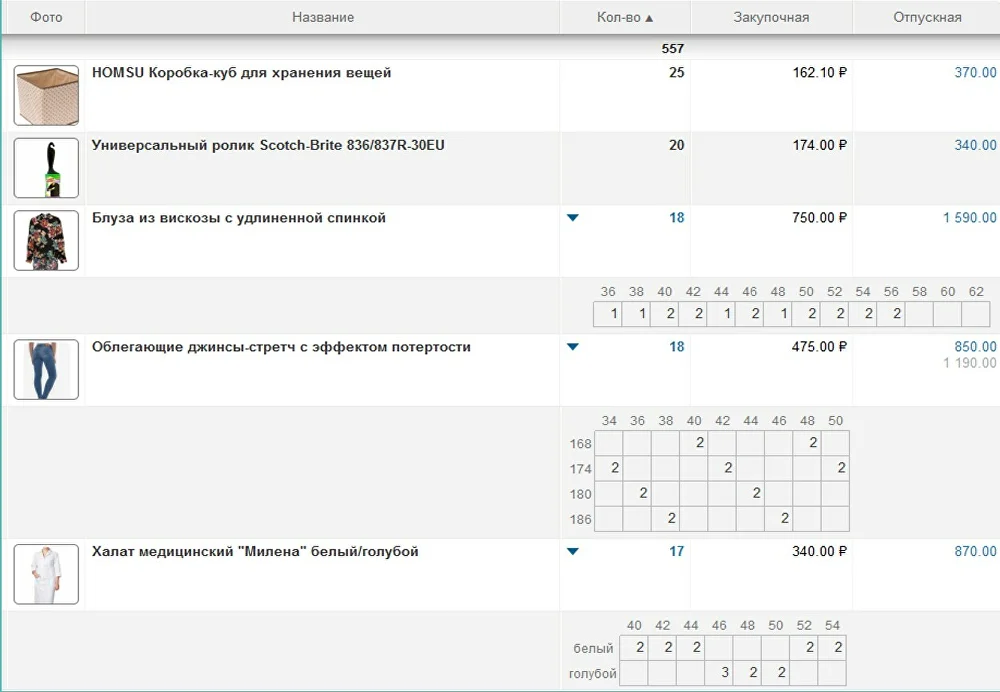Click the Scotch-Brite roller product image

[46, 168]
